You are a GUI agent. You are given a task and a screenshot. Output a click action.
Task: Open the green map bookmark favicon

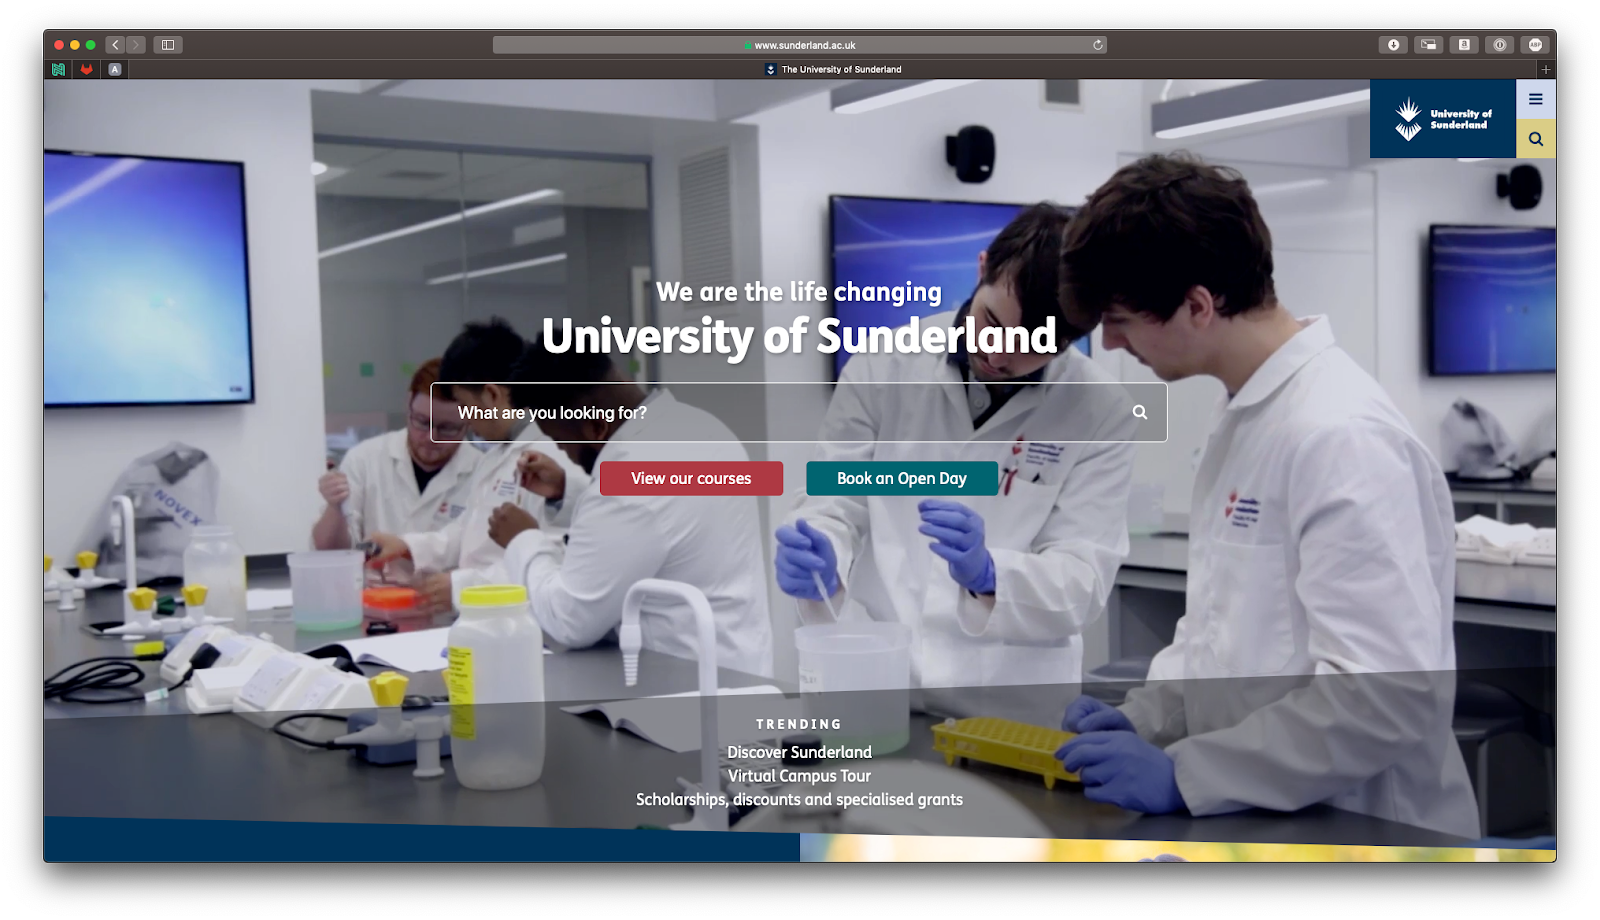[59, 69]
